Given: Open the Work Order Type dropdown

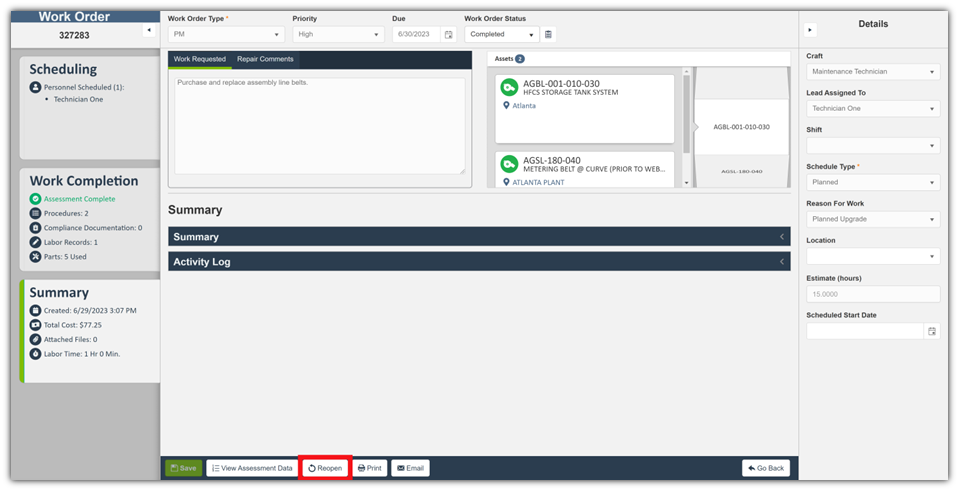Looking at the screenshot, I should pyautogui.click(x=226, y=35).
